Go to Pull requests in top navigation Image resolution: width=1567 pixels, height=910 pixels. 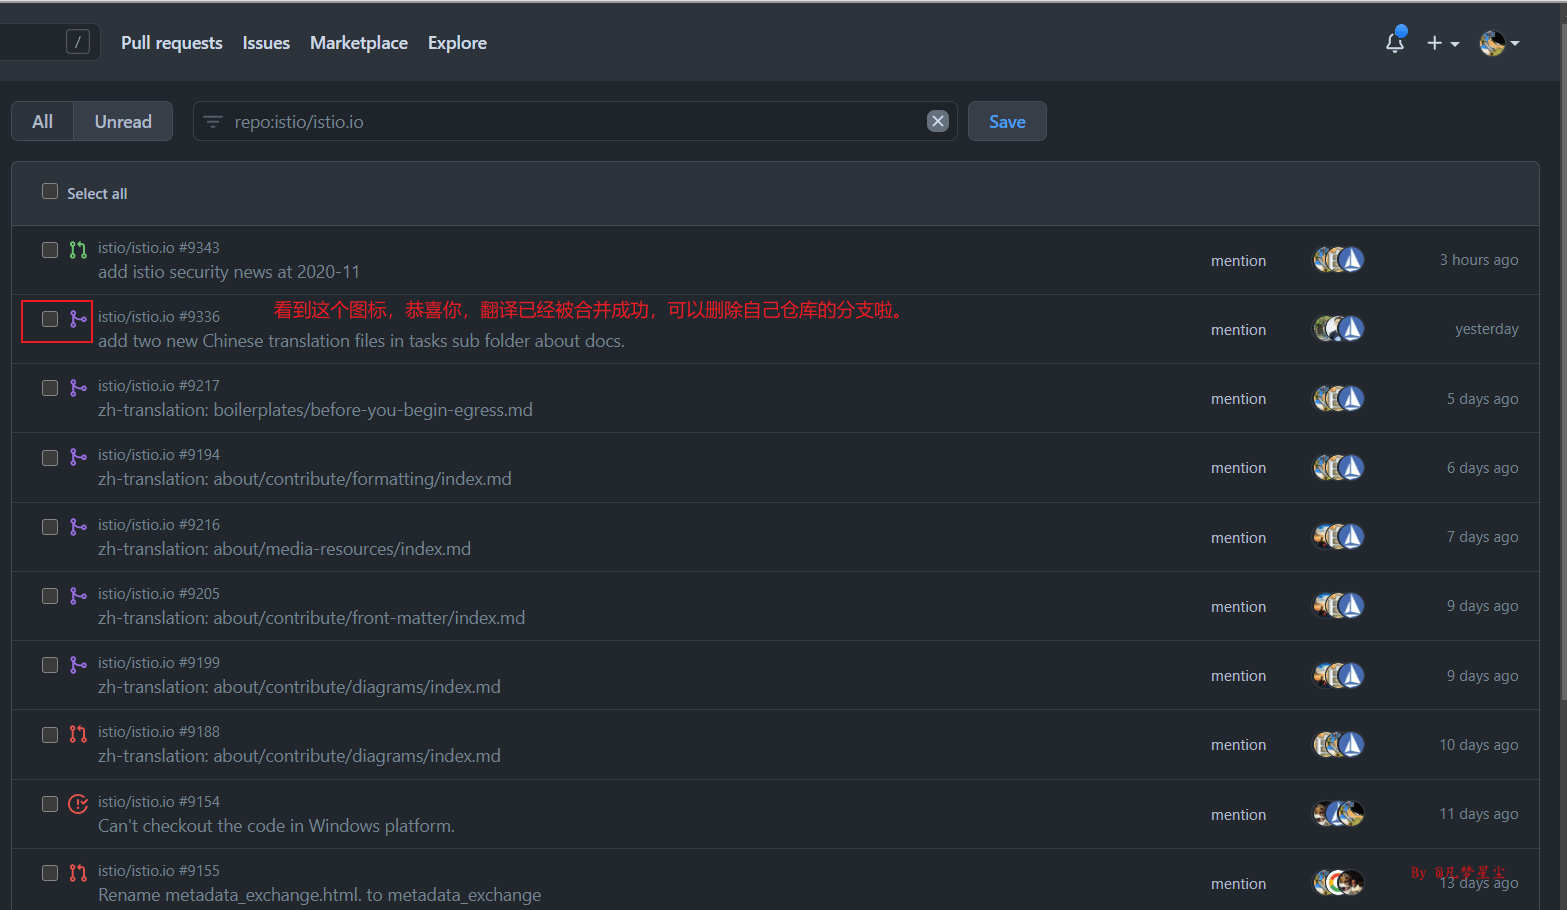tap(172, 43)
